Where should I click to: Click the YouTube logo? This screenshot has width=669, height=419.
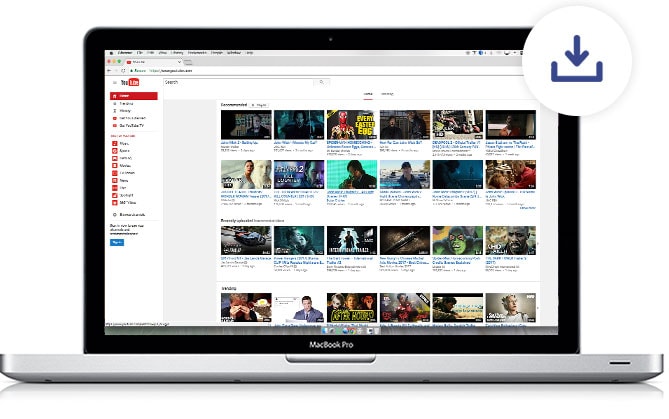click(x=130, y=82)
